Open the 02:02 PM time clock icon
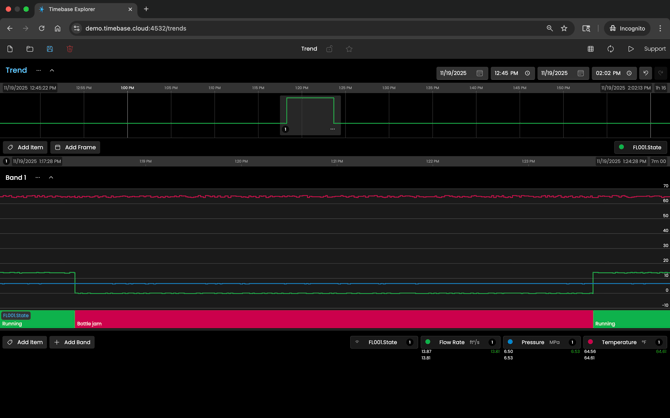This screenshot has height=418, width=670. (x=629, y=73)
